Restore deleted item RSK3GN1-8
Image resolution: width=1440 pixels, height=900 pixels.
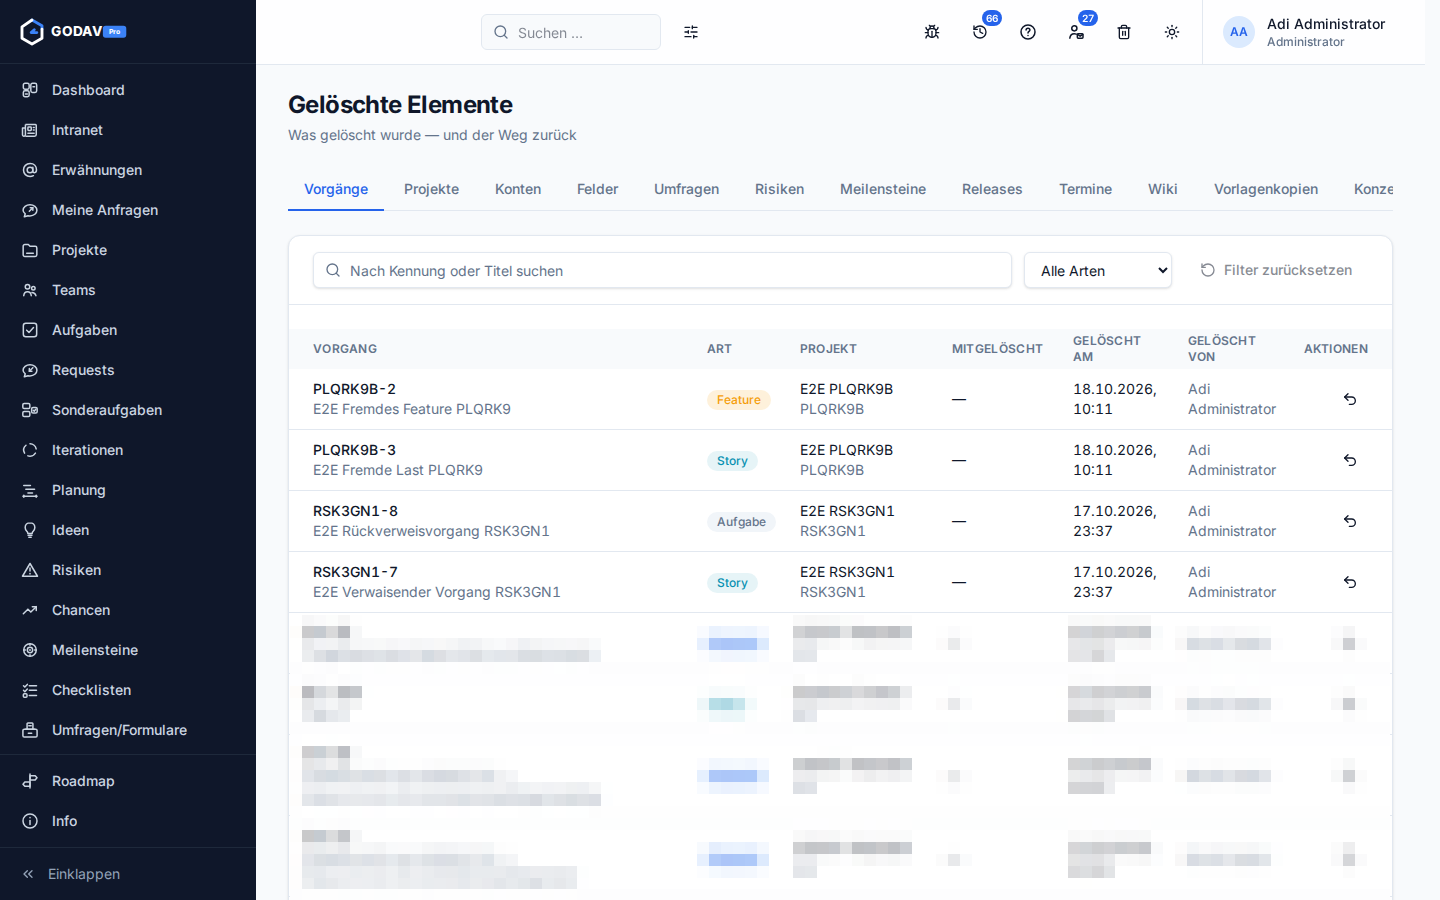(x=1350, y=521)
